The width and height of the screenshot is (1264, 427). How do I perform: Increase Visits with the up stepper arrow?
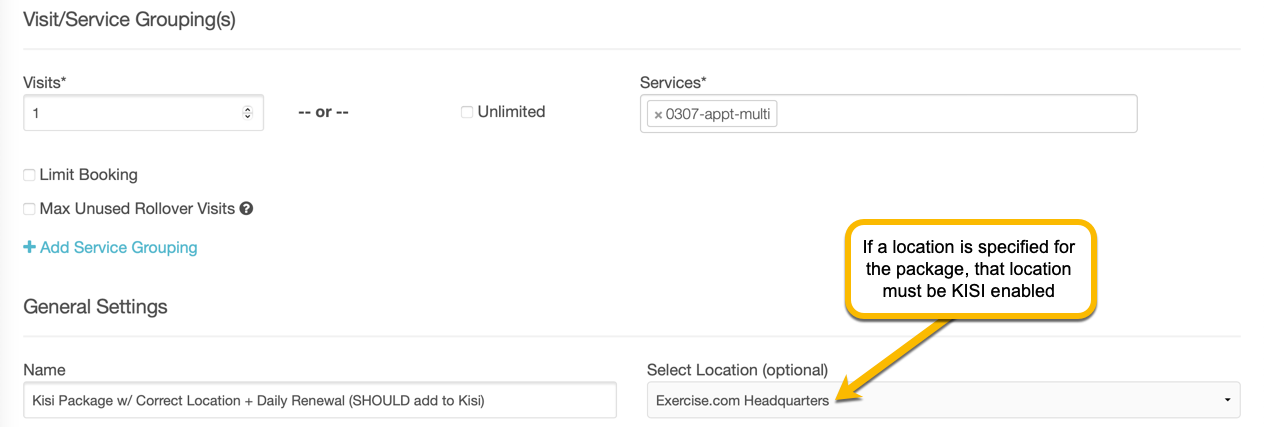[248, 110]
